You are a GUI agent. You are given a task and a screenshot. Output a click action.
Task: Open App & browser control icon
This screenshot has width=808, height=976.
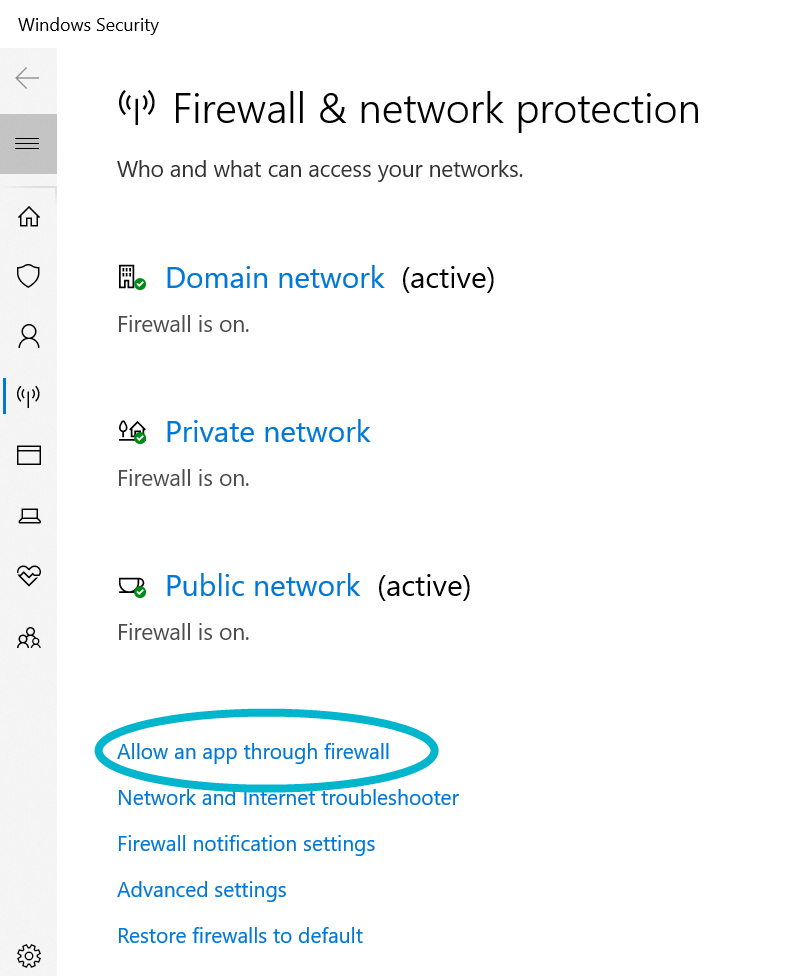coord(29,456)
